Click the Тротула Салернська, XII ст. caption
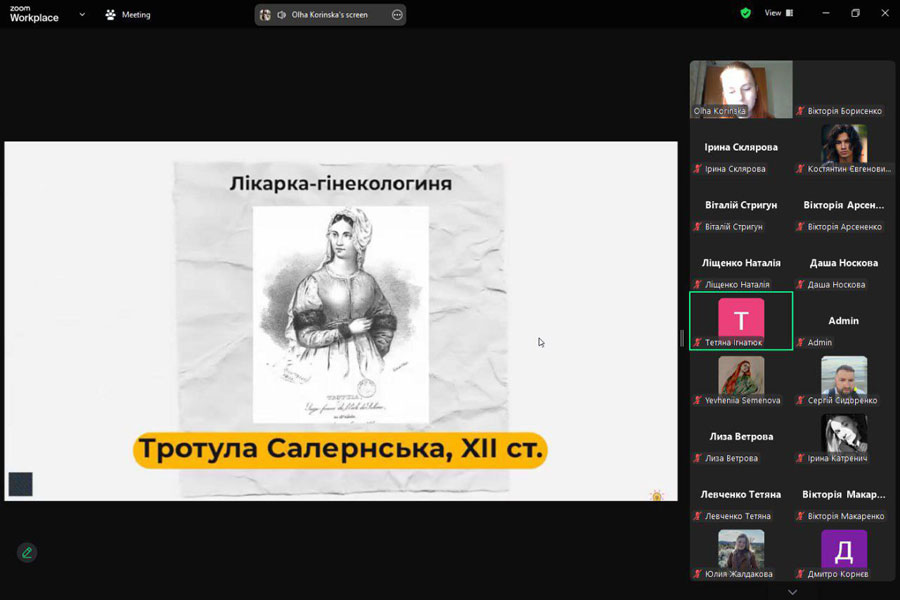Viewport: 900px width, 600px height. pos(340,450)
